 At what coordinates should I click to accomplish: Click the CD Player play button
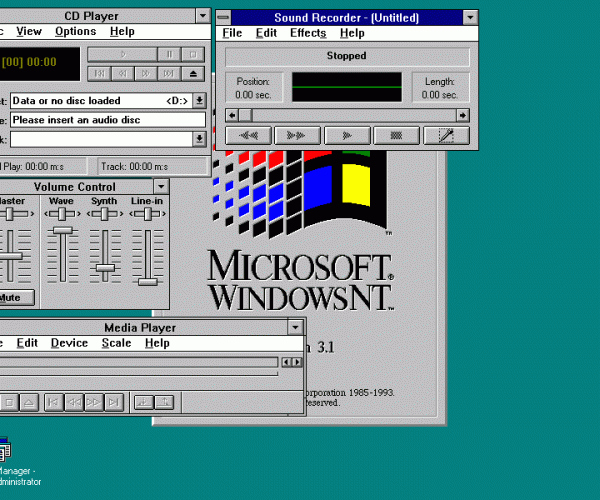point(122,55)
